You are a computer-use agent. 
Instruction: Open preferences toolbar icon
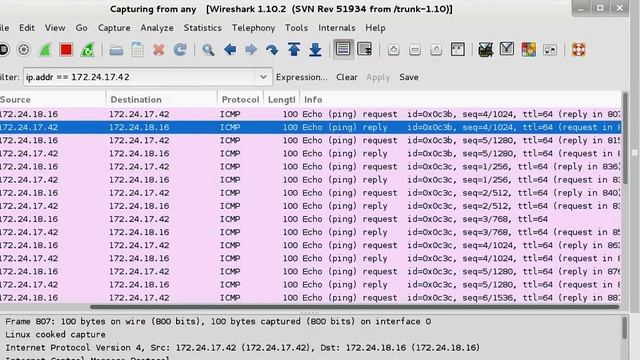pyautogui.click(x=550, y=50)
